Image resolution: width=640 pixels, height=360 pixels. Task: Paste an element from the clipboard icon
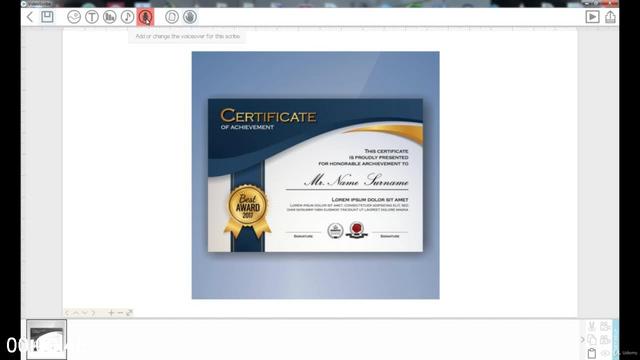click(x=592, y=353)
